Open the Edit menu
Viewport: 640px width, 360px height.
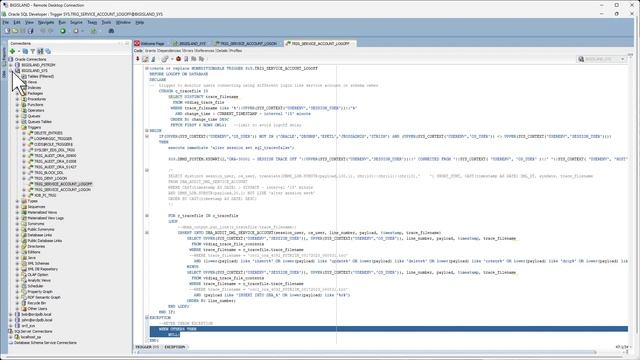coord(17,22)
